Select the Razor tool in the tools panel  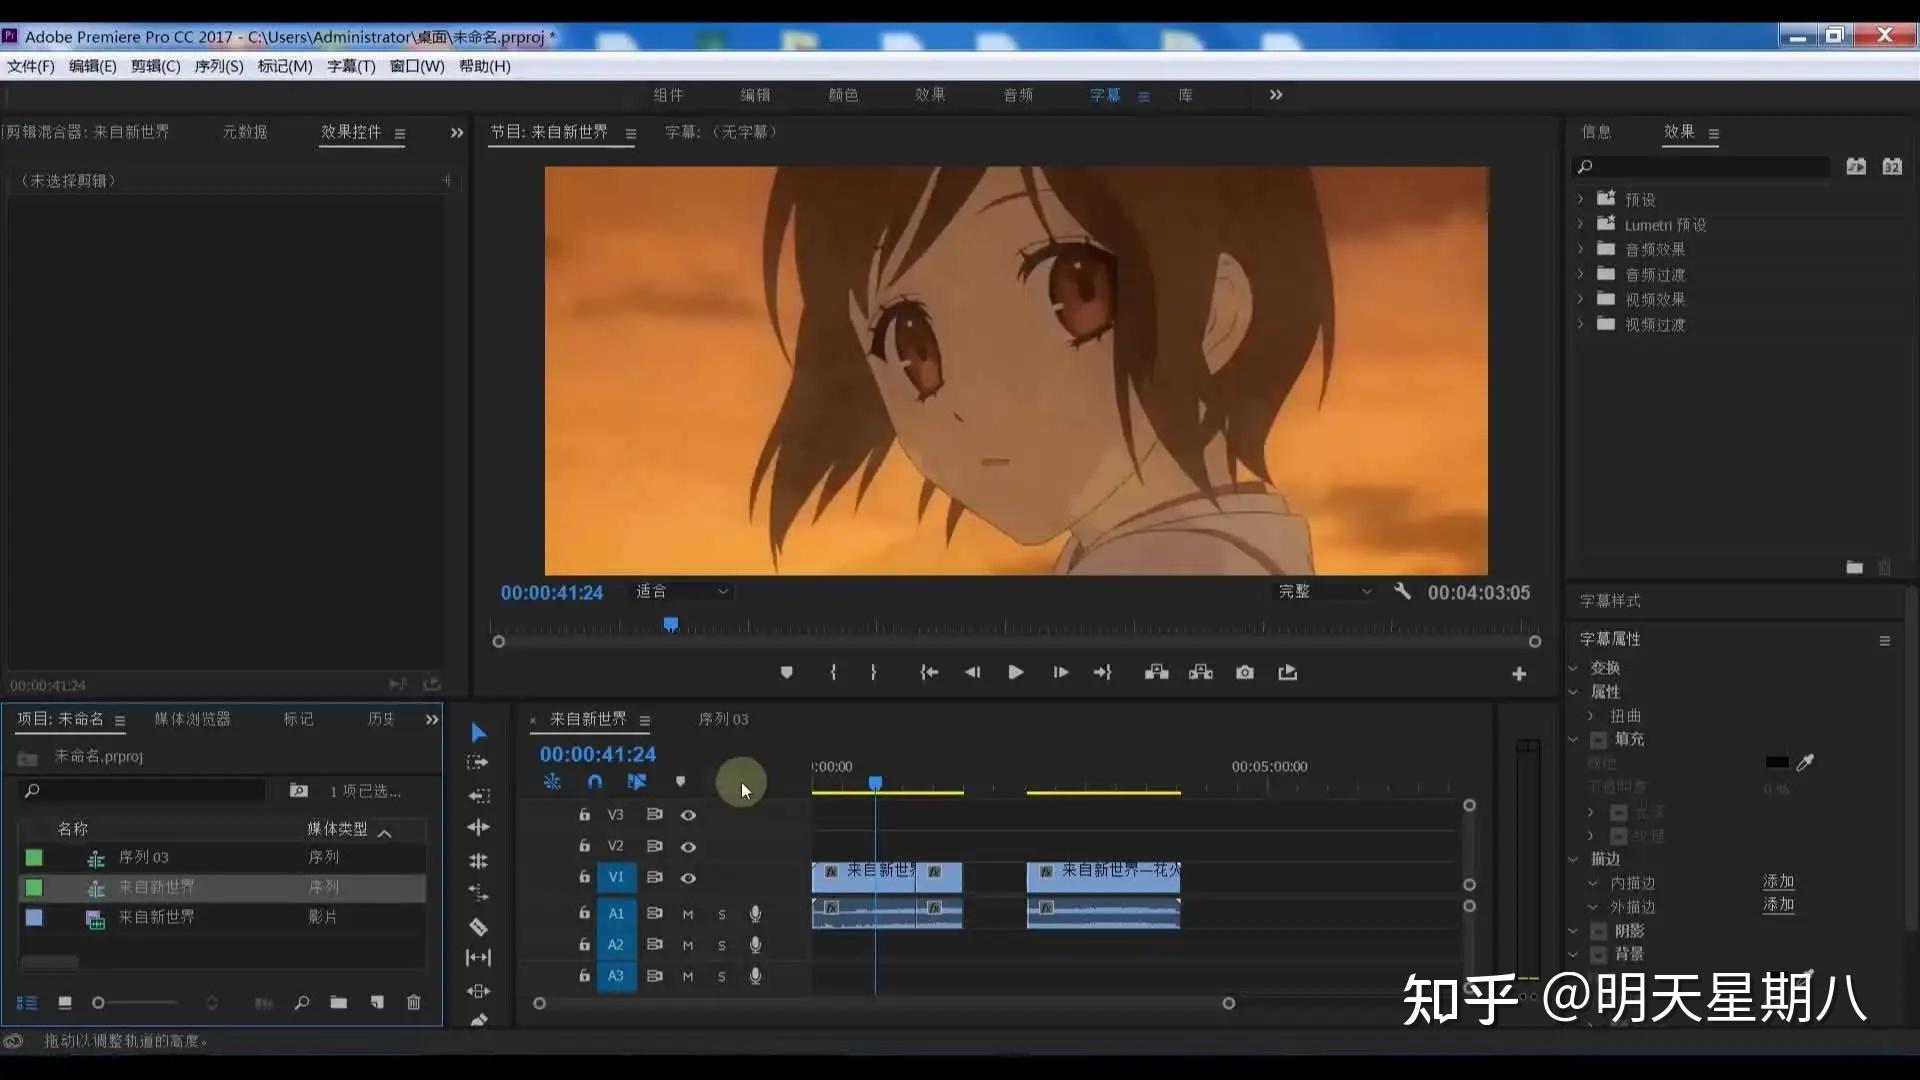click(478, 926)
